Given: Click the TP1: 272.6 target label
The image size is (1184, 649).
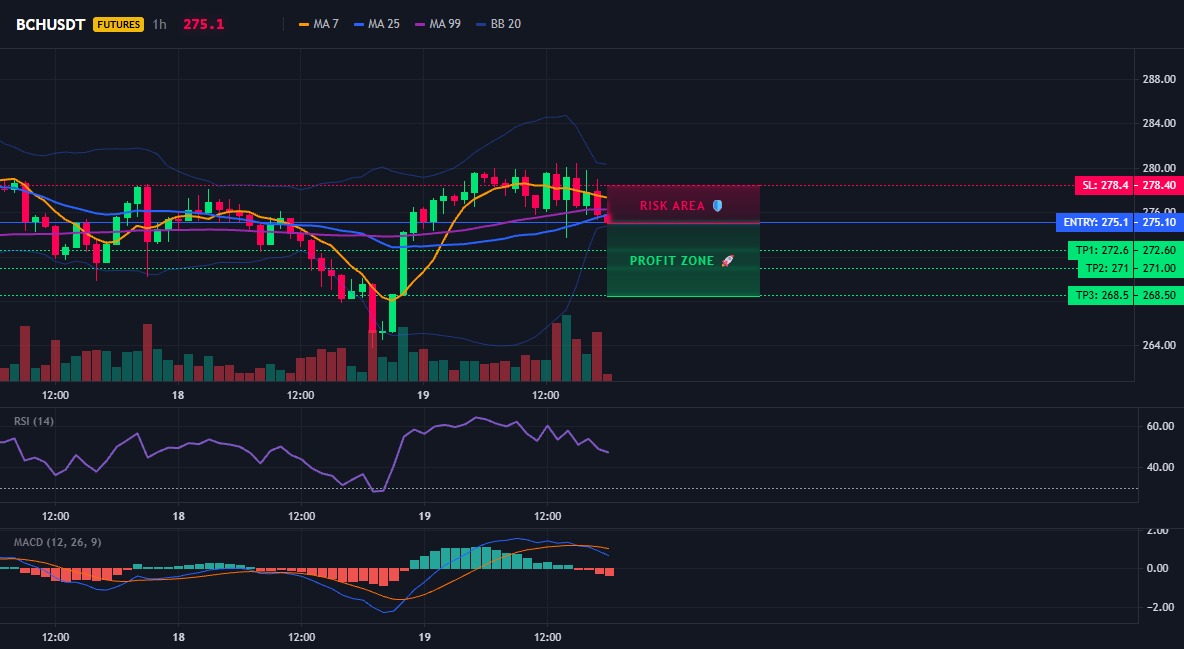Looking at the screenshot, I should (1102, 250).
